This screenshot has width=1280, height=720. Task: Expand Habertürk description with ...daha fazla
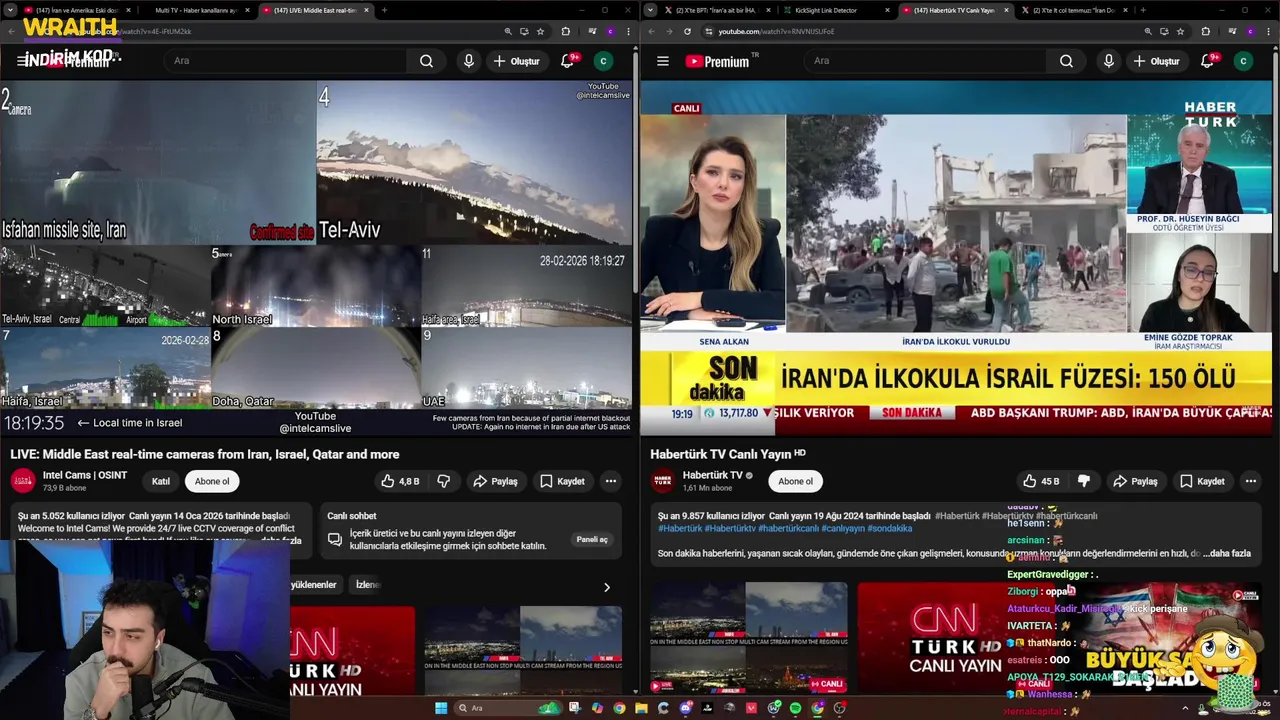click(x=1227, y=553)
